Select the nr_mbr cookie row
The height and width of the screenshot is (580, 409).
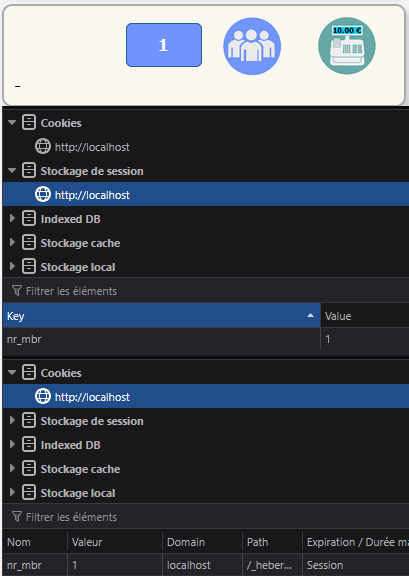tap(206, 565)
